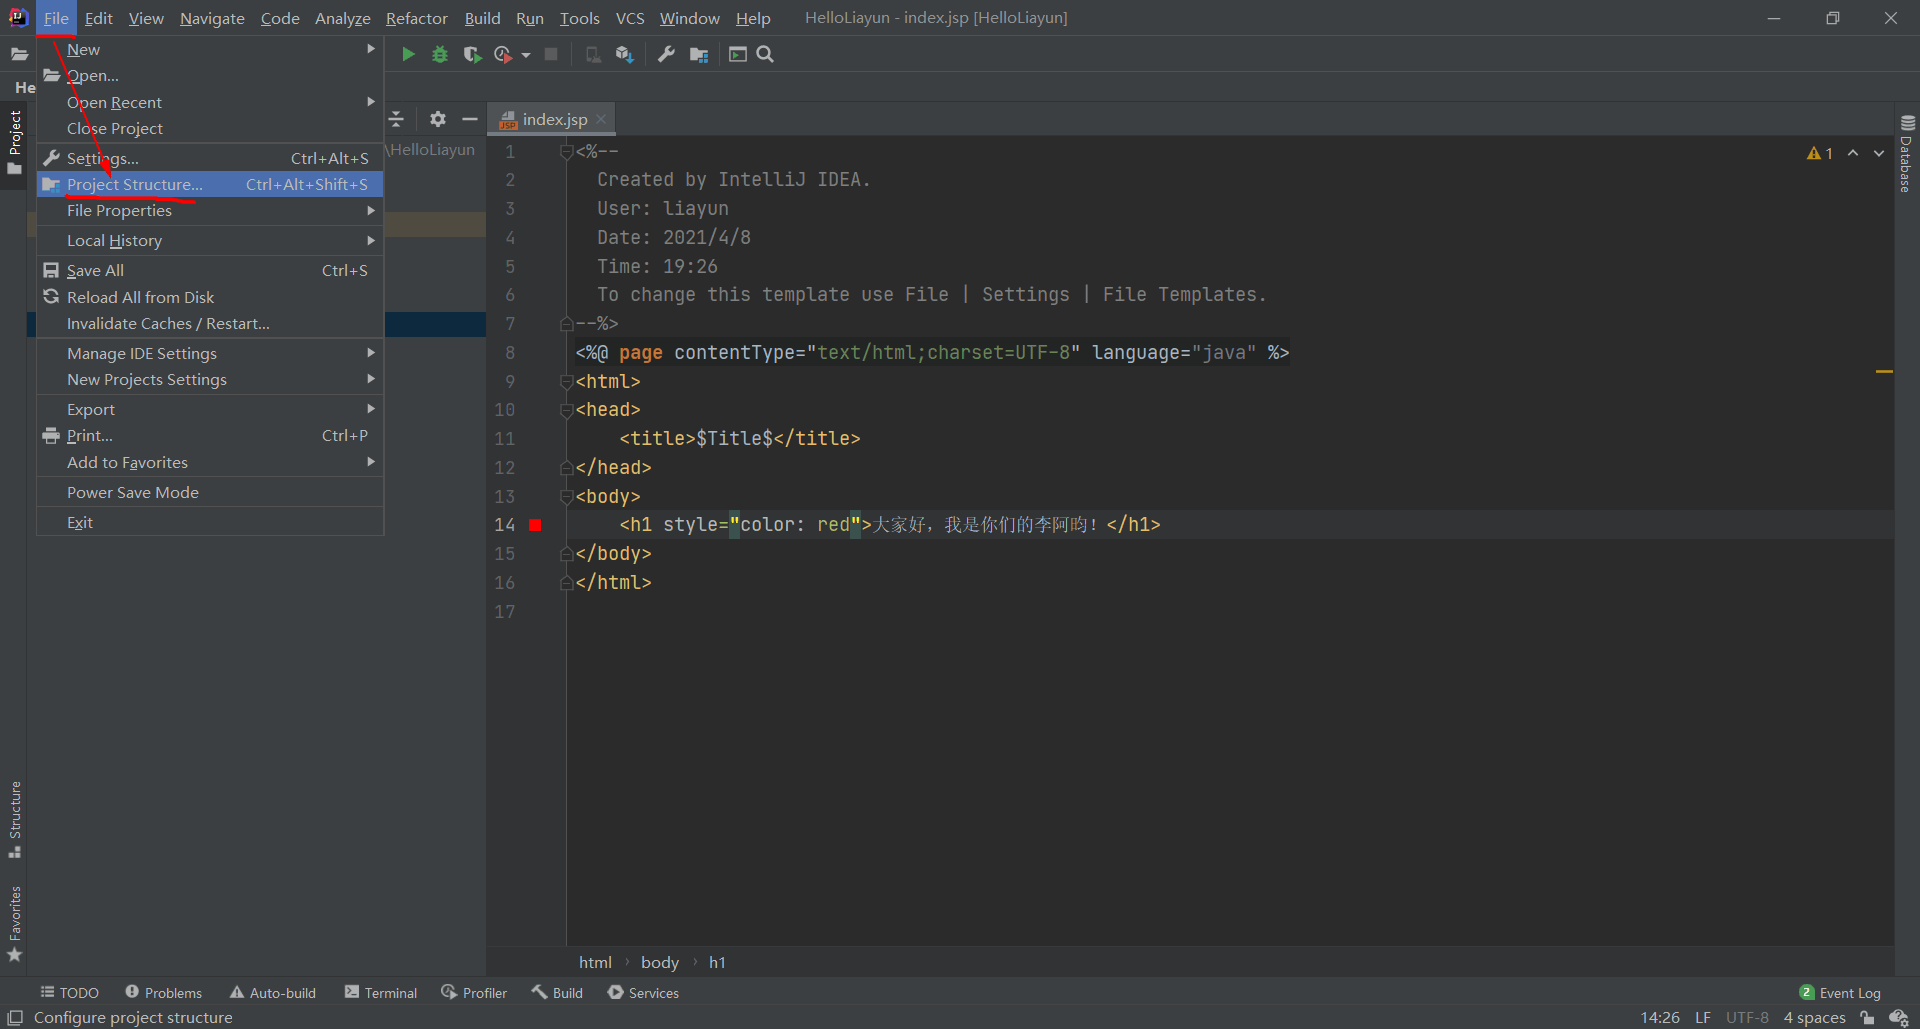Viewport: 1920px width, 1029px height.
Task: Open the Problems tool window
Action: (163, 993)
